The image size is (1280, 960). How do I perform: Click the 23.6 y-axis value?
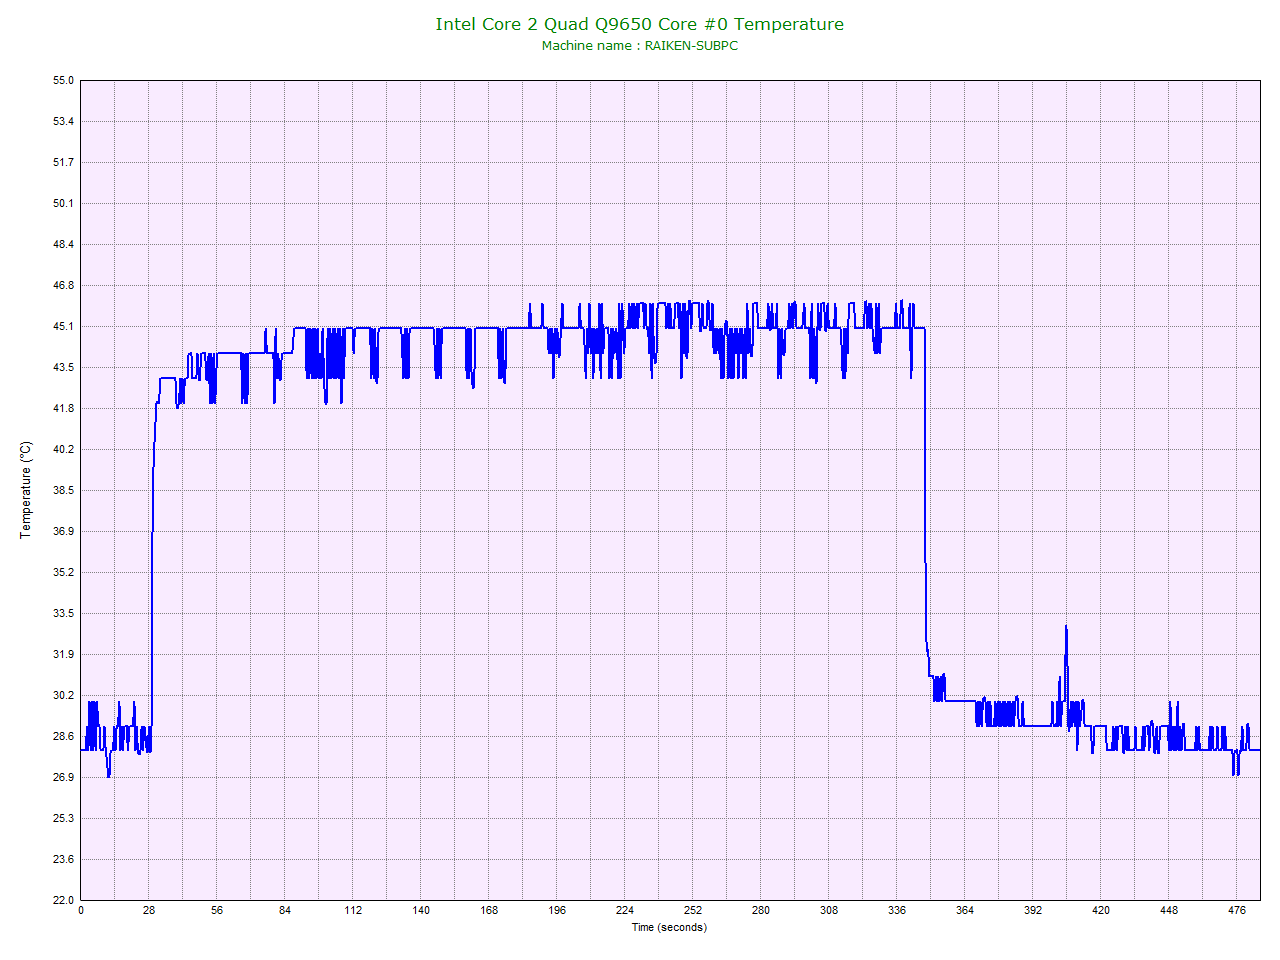[x=64, y=859]
